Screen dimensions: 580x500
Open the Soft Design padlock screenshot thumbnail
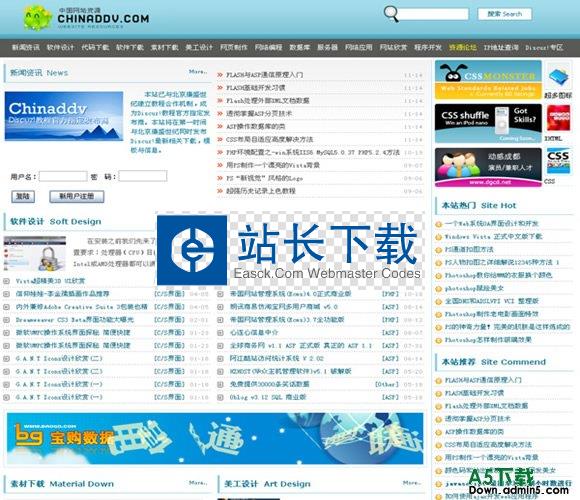35,254
